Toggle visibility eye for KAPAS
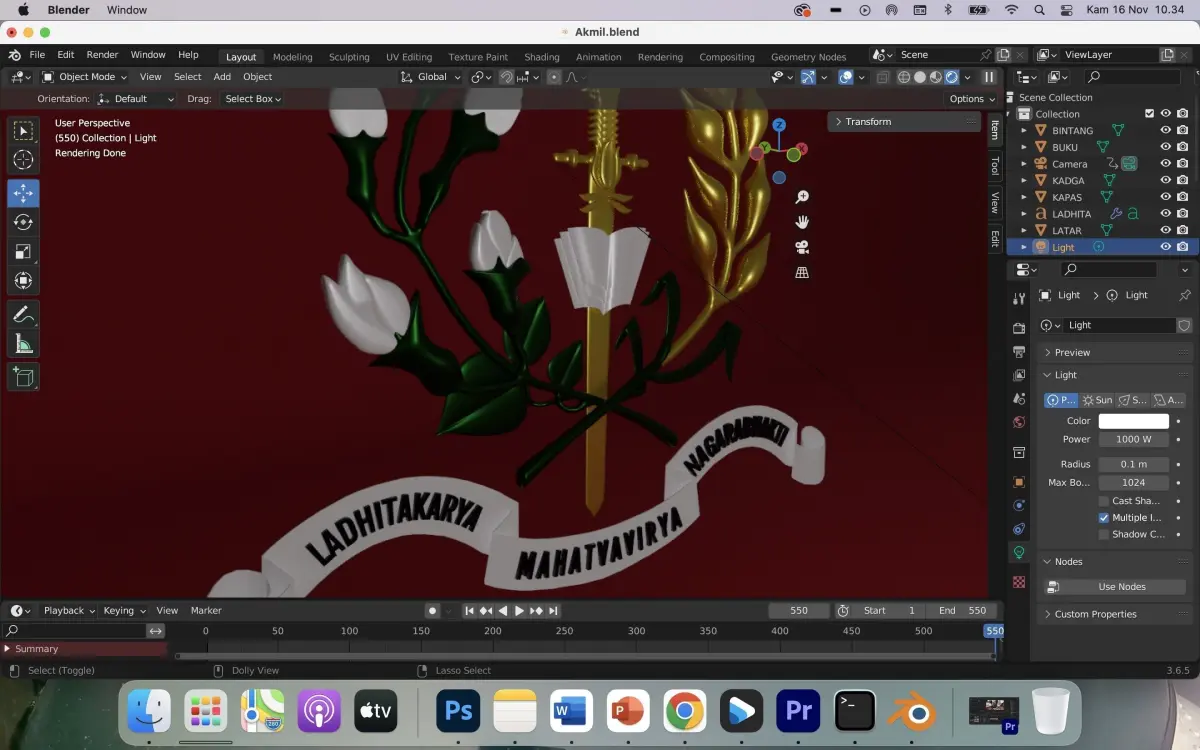The image size is (1200, 750). [1165, 197]
